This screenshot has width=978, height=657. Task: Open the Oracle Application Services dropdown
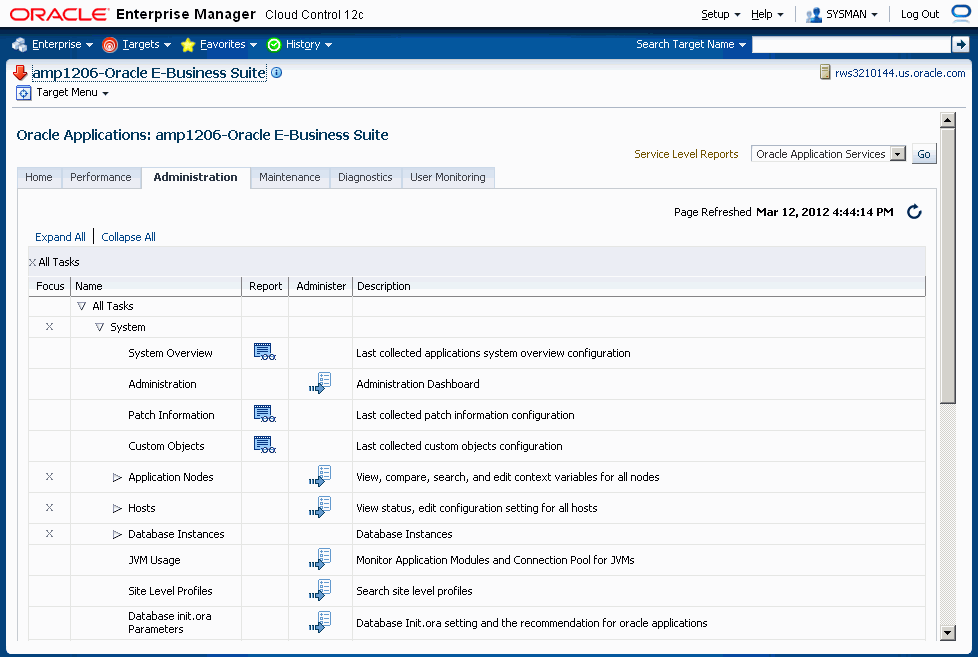pos(828,154)
